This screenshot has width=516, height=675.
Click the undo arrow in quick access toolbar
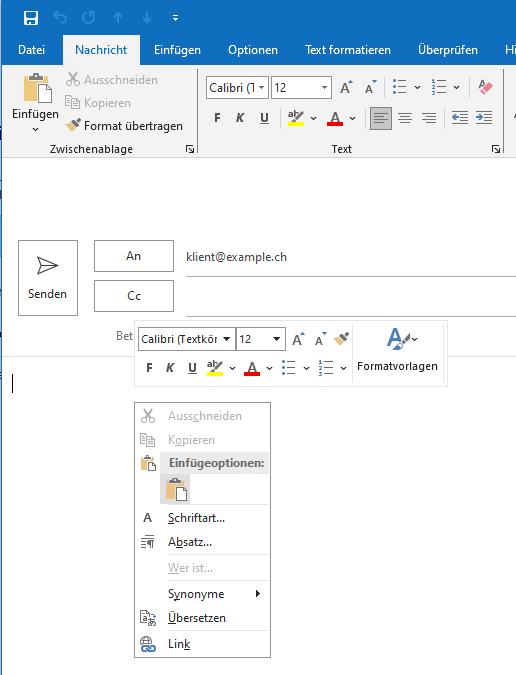(60, 18)
